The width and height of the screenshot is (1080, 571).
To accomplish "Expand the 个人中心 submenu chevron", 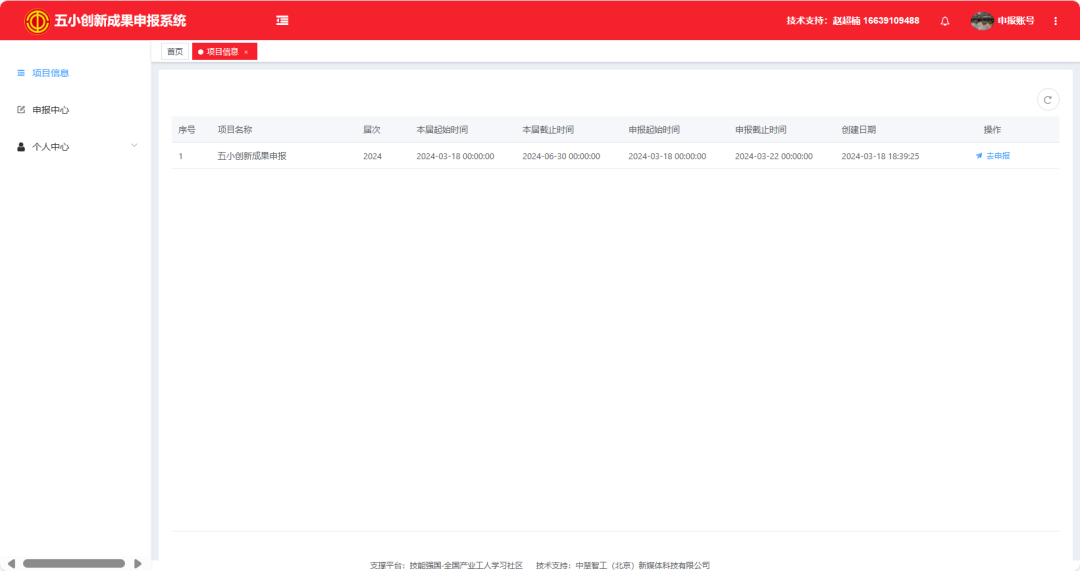I will (x=134, y=145).
